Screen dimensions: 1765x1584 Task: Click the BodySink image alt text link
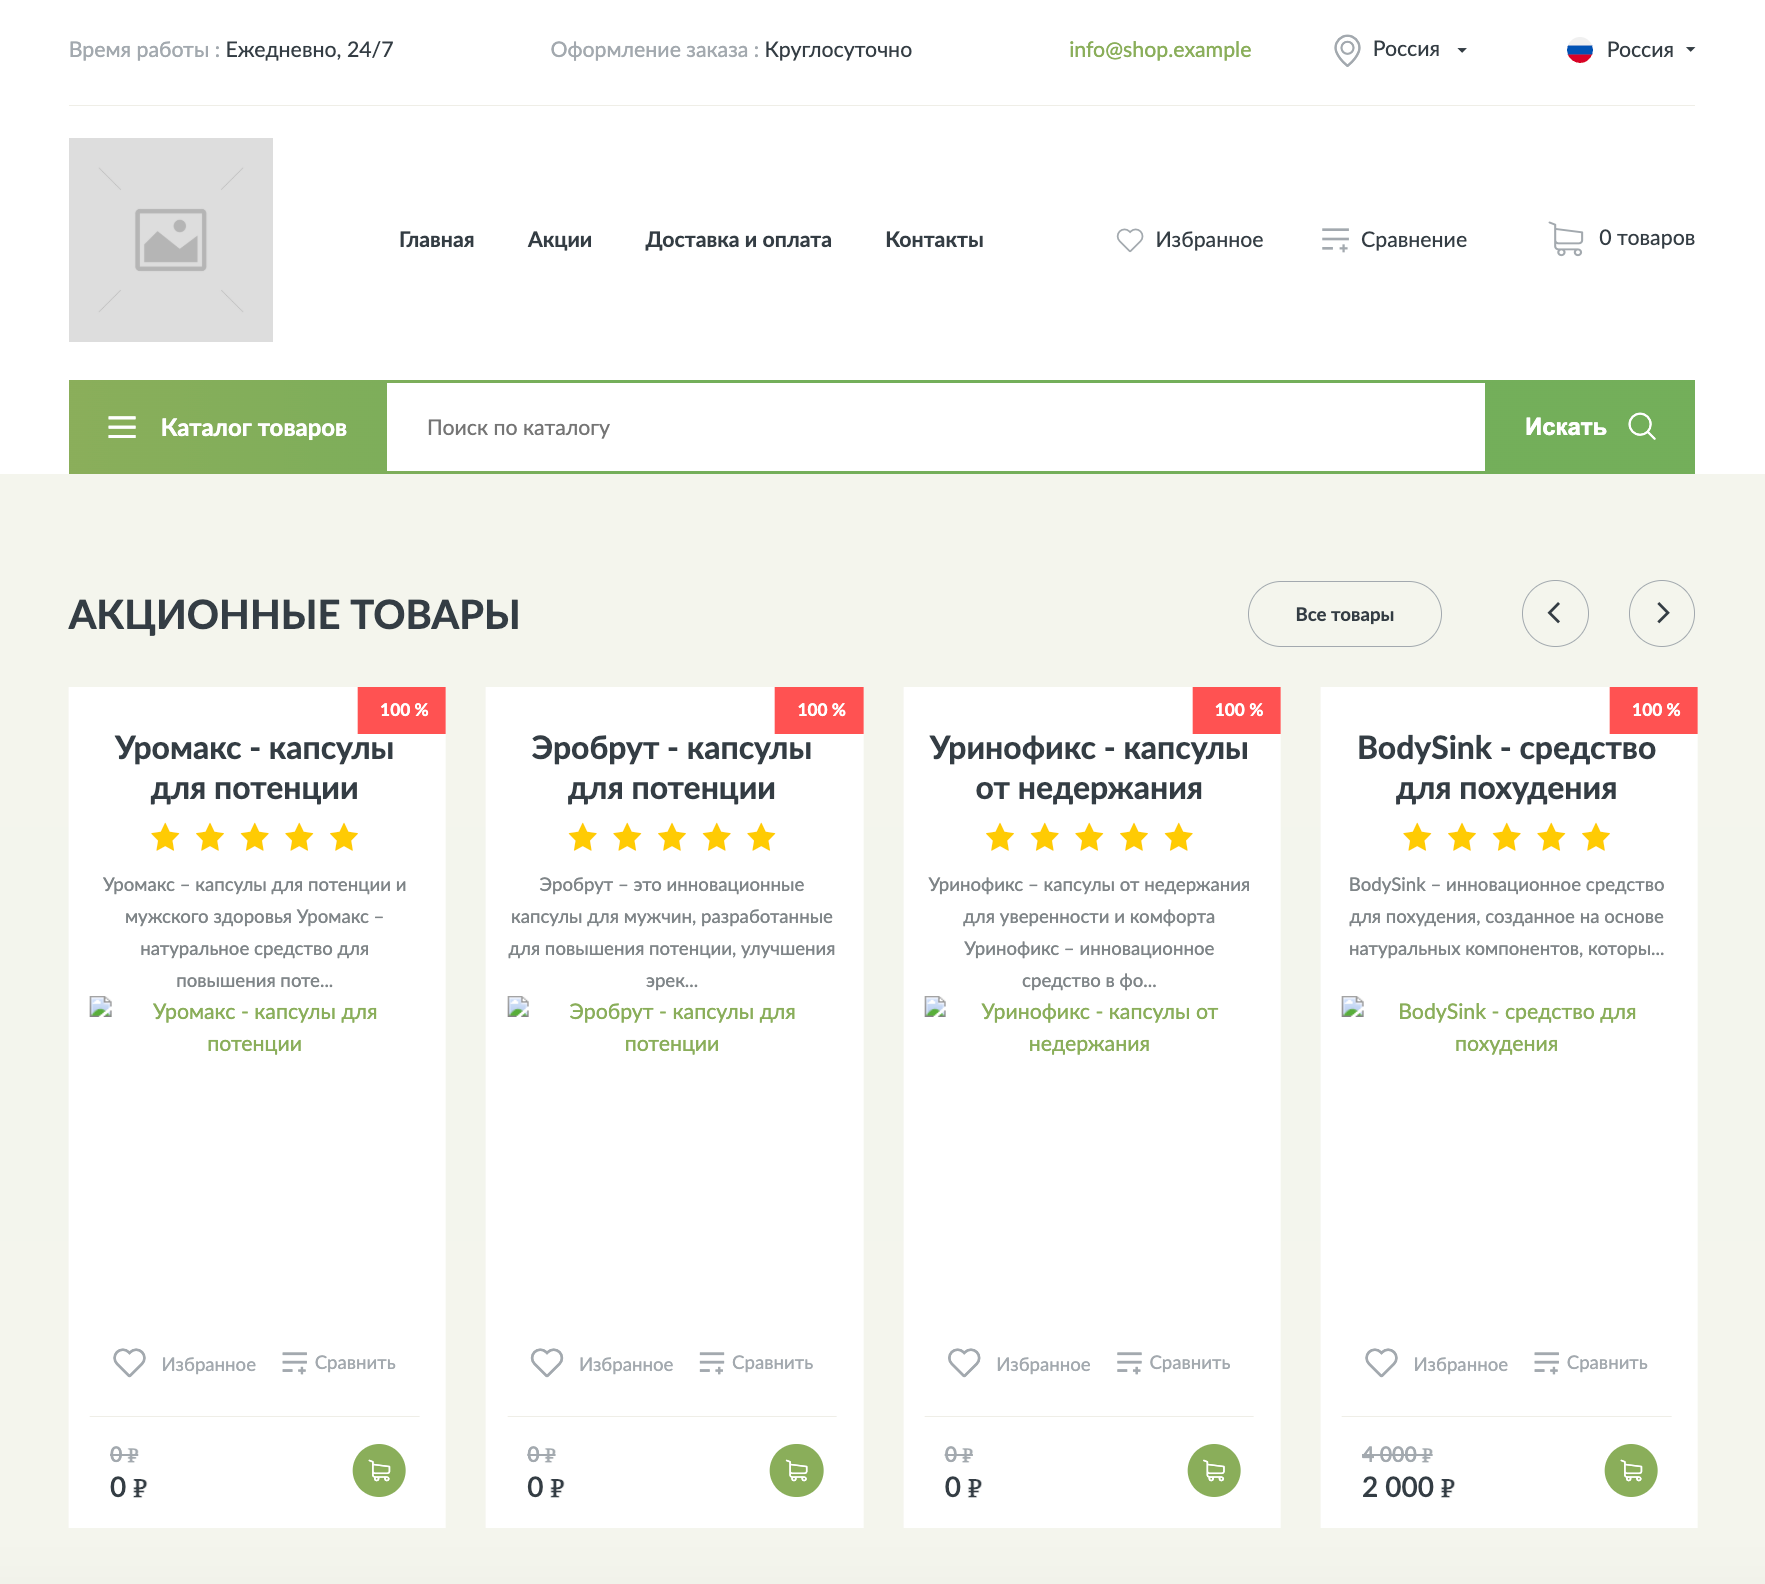click(1517, 1027)
